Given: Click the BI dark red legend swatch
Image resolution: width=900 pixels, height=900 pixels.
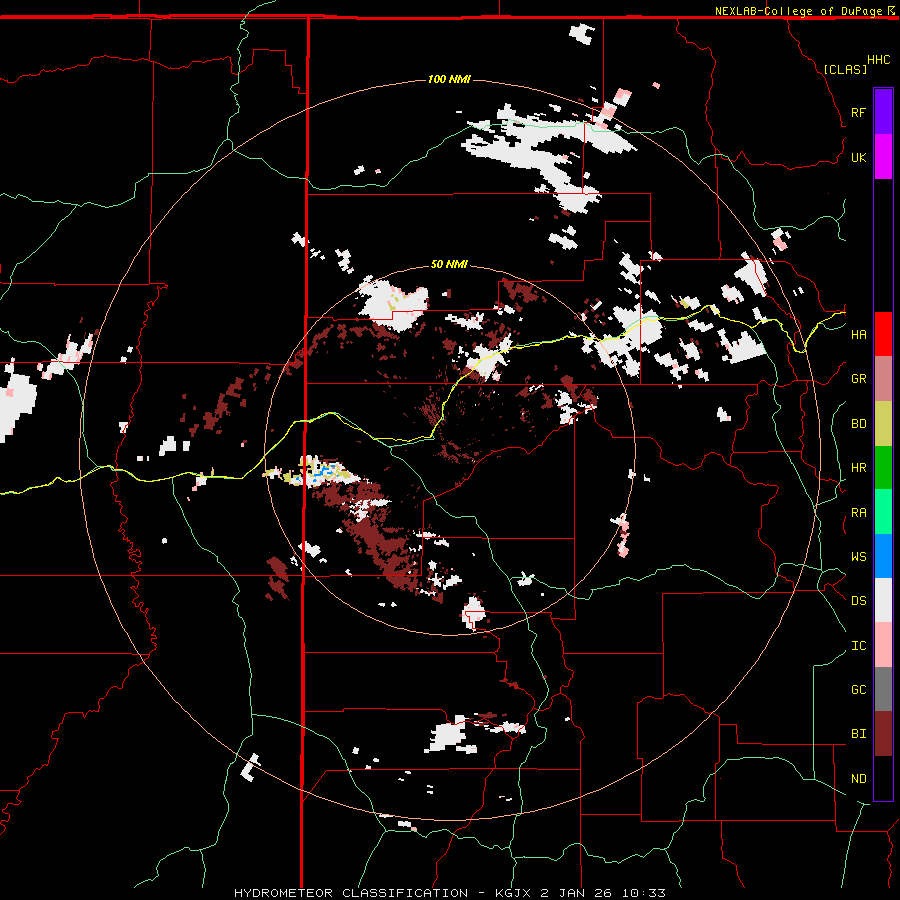Looking at the screenshot, I should (x=883, y=734).
